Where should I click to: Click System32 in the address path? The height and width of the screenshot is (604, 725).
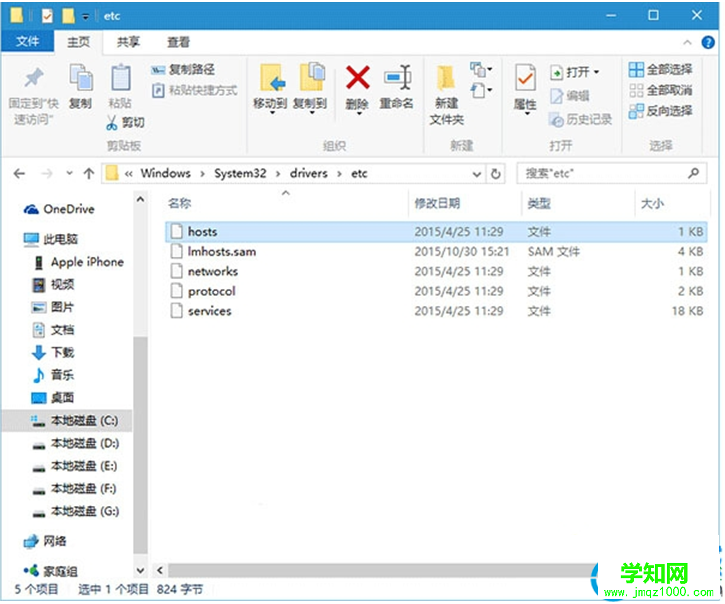tap(240, 173)
